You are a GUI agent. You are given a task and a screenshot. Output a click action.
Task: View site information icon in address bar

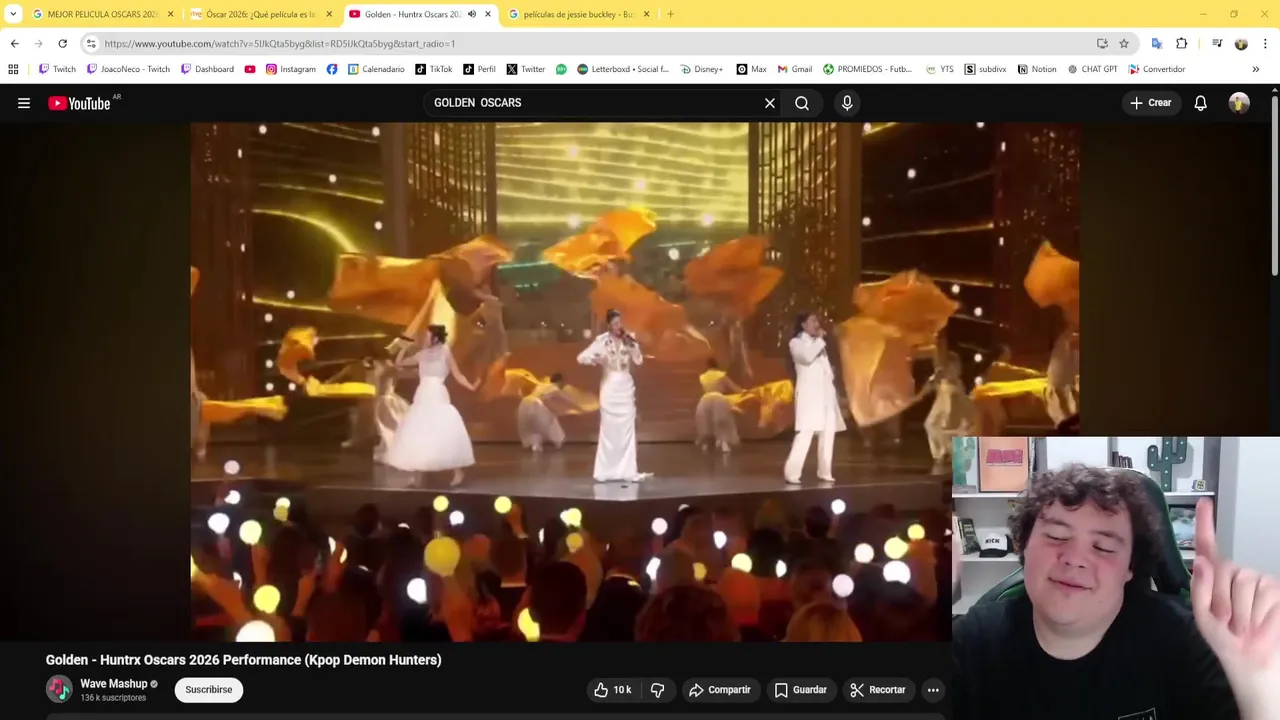(x=91, y=44)
